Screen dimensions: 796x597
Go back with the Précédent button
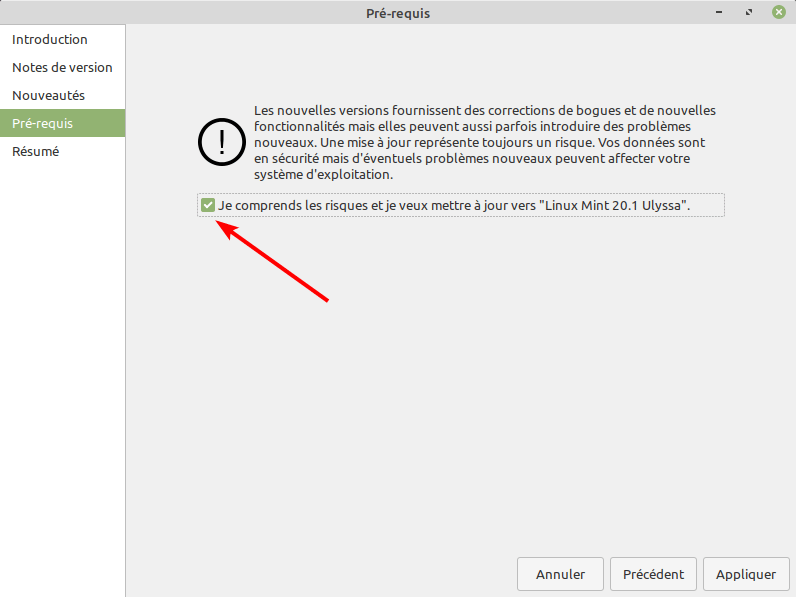(x=653, y=574)
